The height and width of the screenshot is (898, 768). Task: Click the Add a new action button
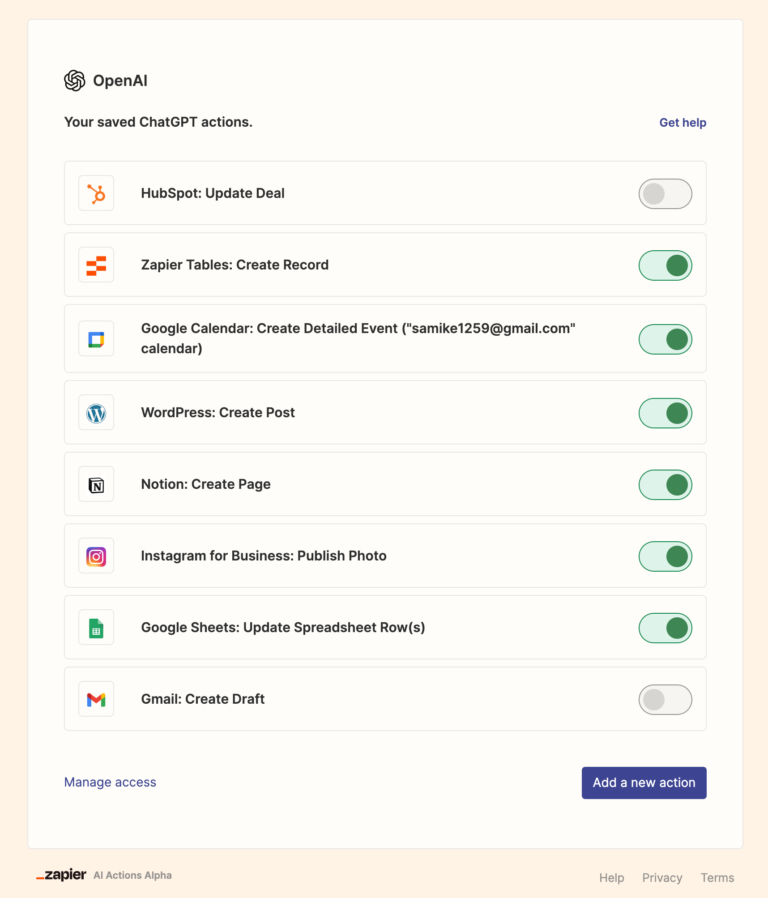(x=644, y=783)
